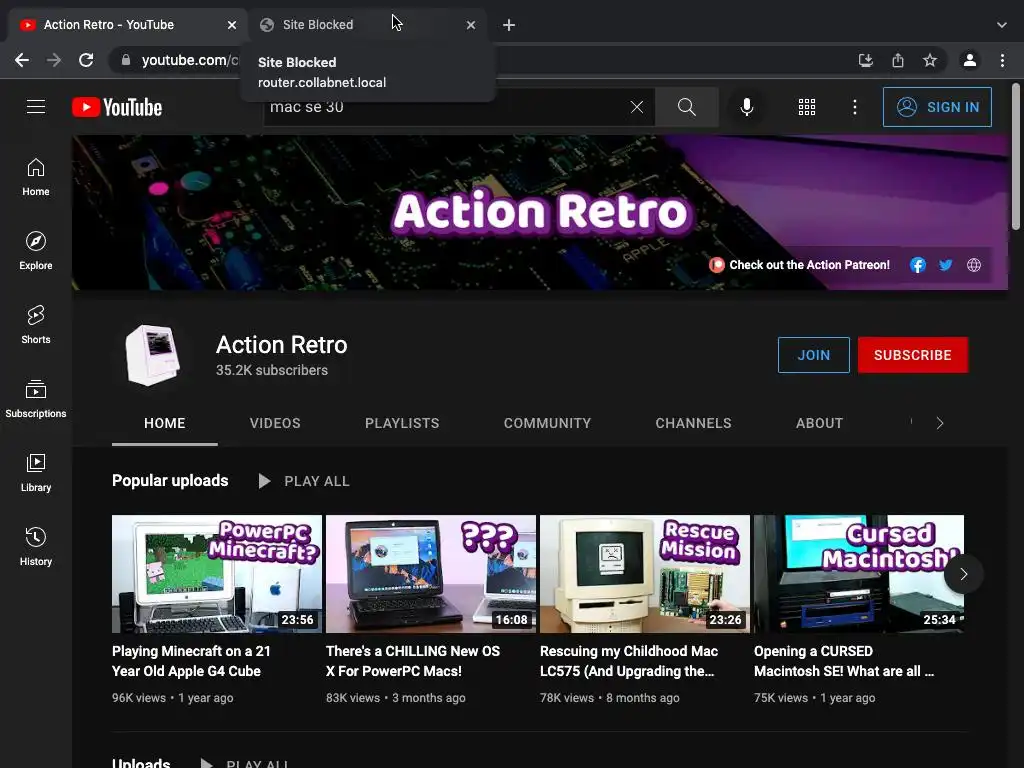Open Subscriptions in the sidebar
This screenshot has height=768, width=1024.
(x=36, y=398)
